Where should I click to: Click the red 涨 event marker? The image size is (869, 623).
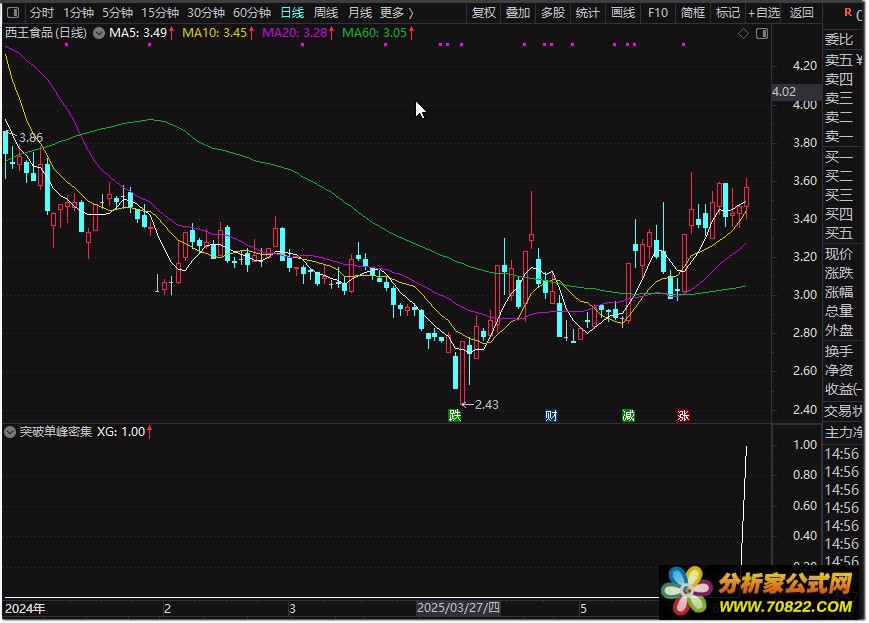pyautogui.click(x=683, y=415)
